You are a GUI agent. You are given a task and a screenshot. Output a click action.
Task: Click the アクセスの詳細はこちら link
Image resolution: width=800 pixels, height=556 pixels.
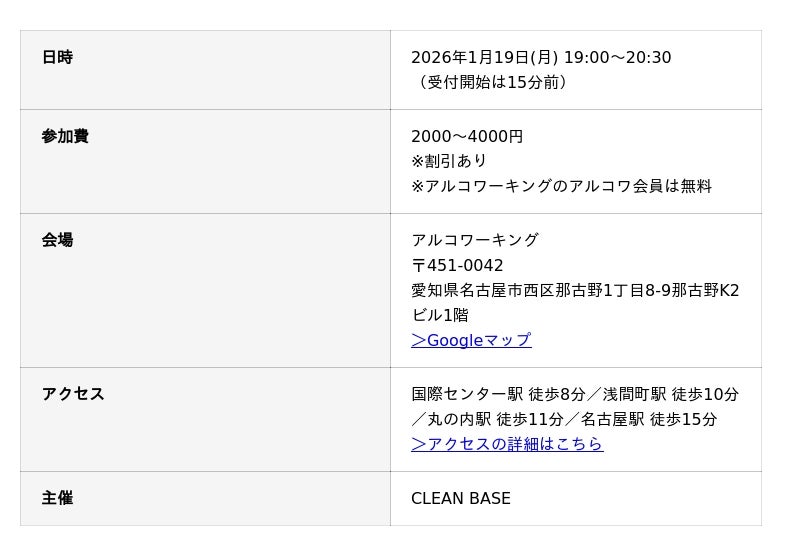point(507,444)
